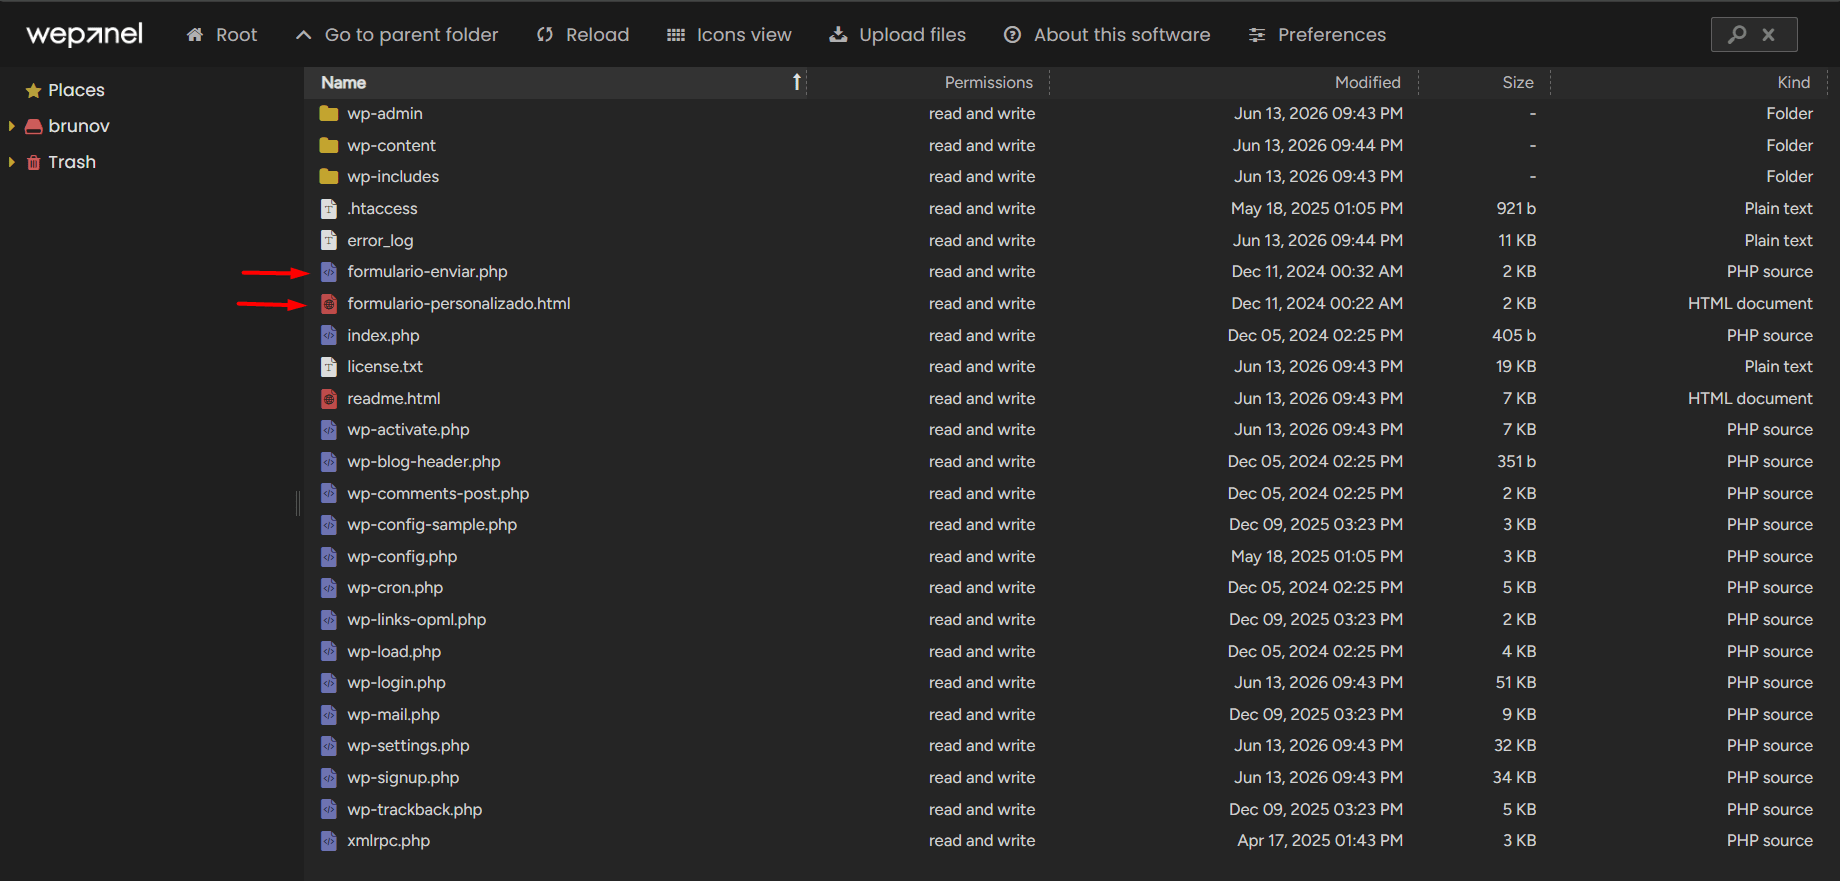Click the wp-content folder icon
The width and height of the screenshot is (1840, 881).
[328, 145]
